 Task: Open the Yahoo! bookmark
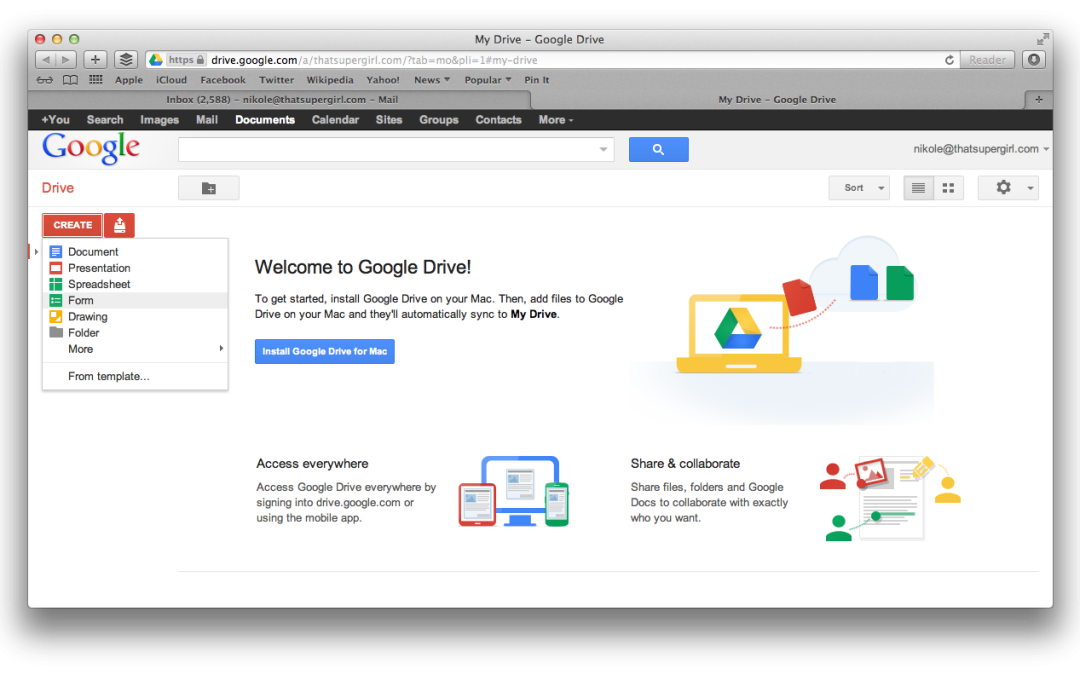pyautogui.click(x=383, y=80)
